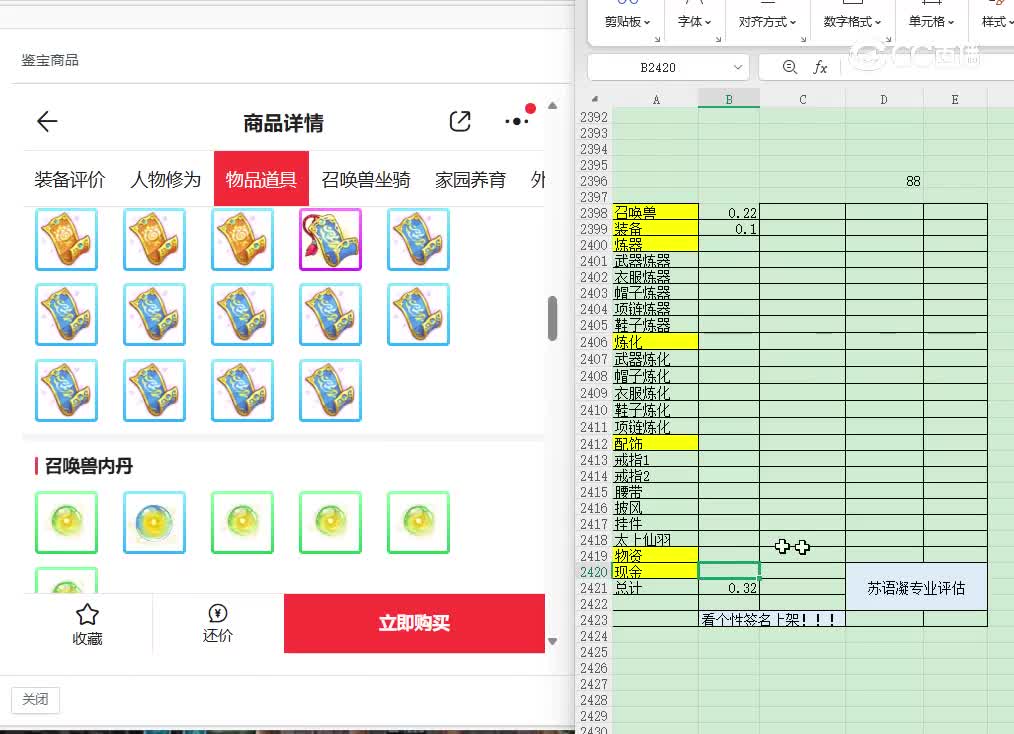The height and width of the screenshot is (734, 1014).
Task: Open the 字体 dropdown
Action: coord(694,22)
